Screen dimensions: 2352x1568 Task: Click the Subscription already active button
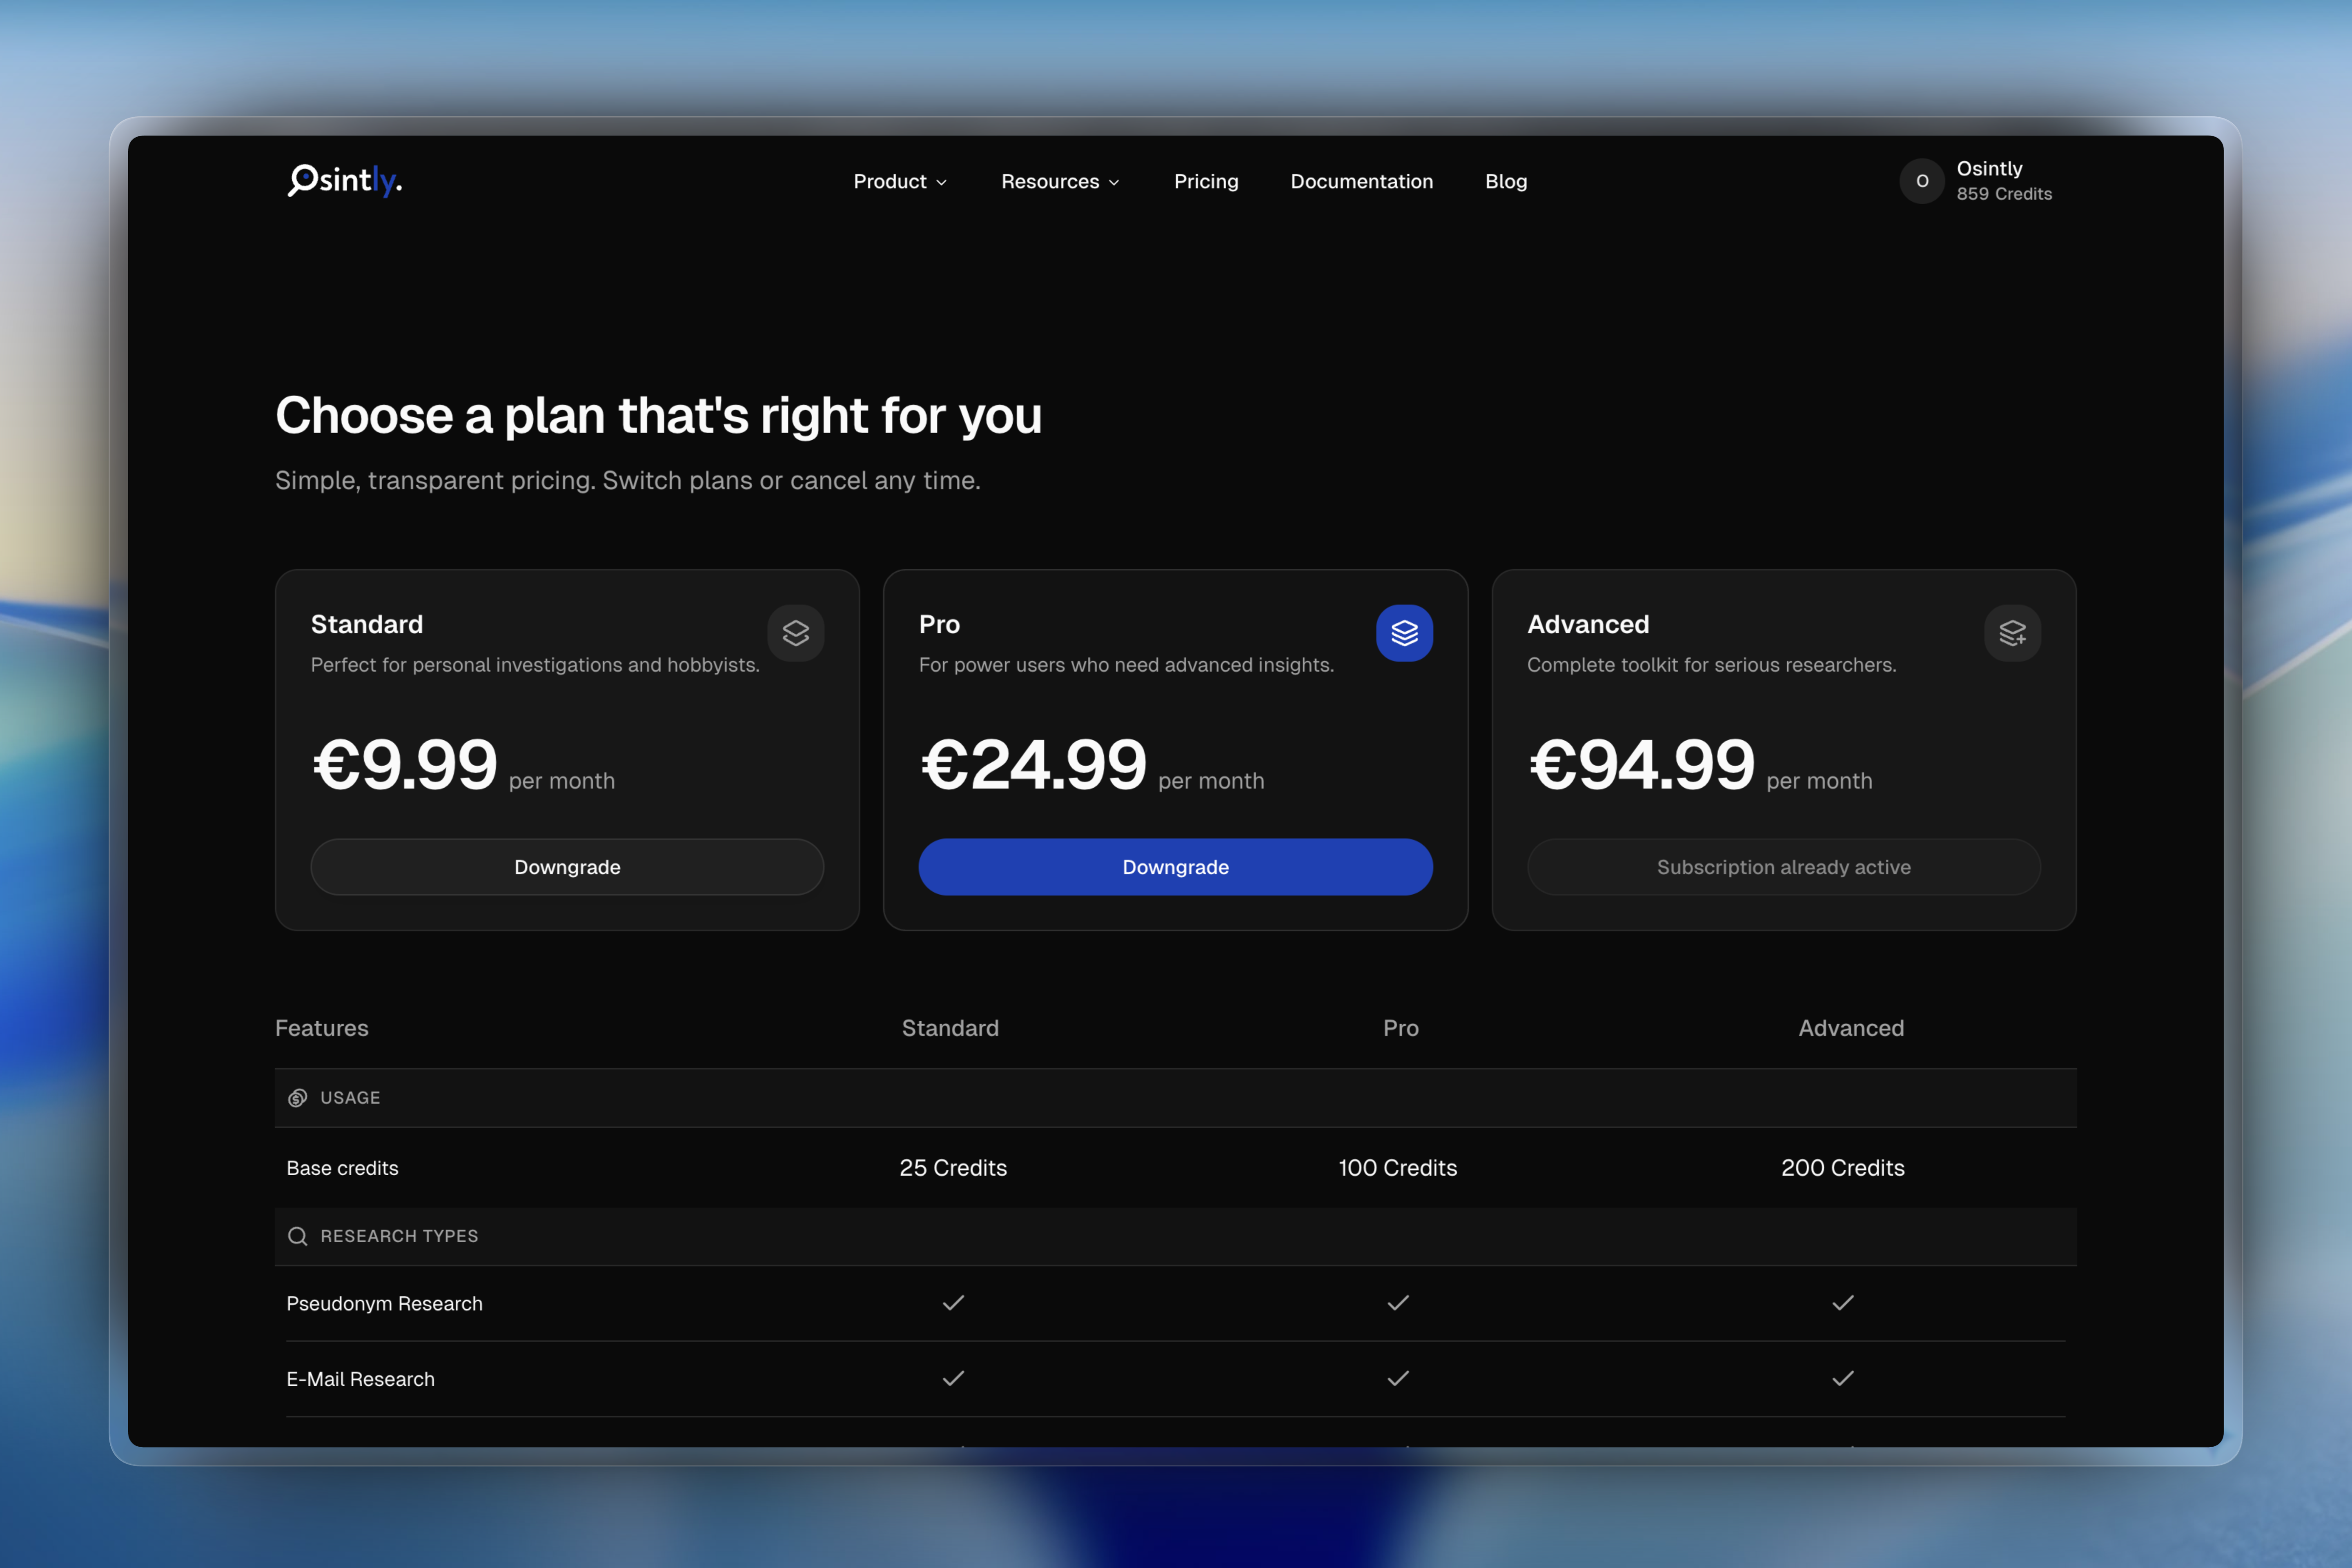(1783, 867)
